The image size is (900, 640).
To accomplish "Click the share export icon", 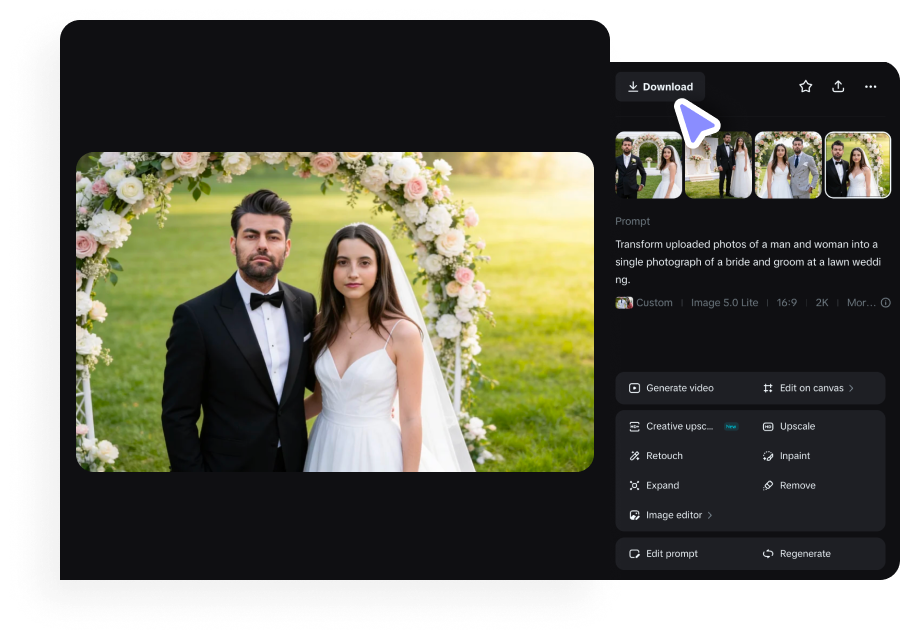I will [838, 86].
